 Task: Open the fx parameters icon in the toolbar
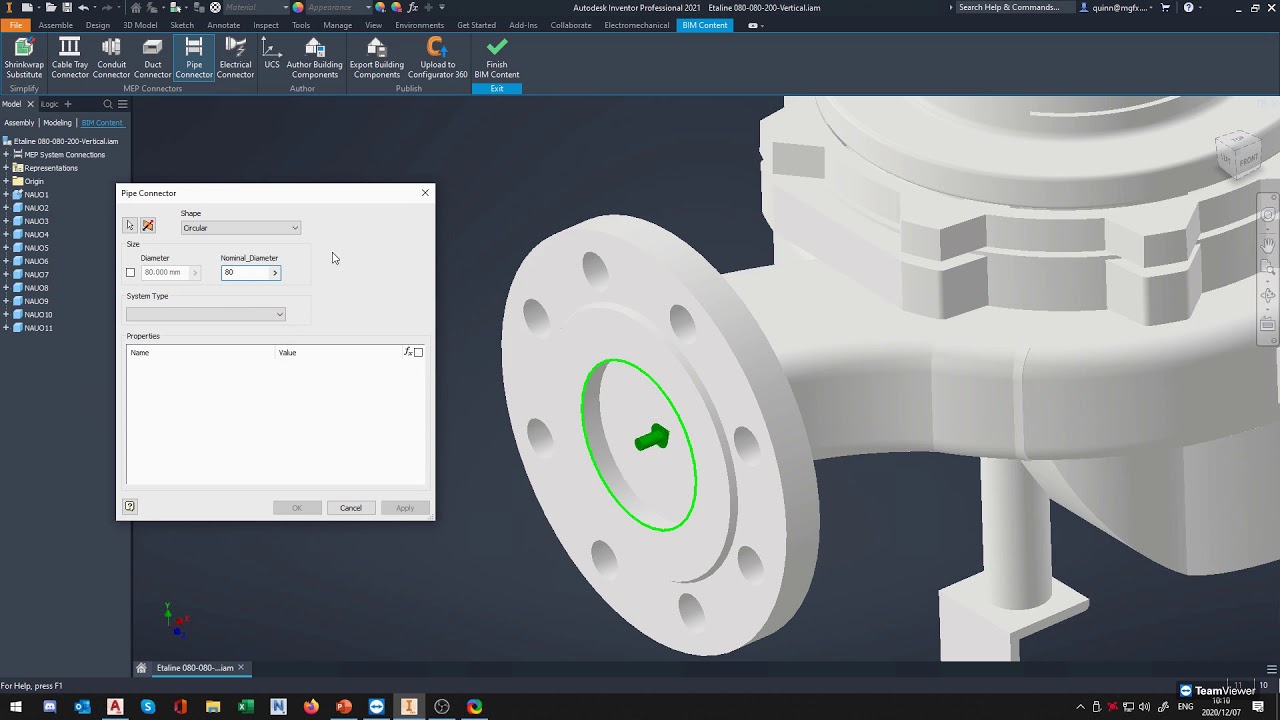pyautogui.click(x=412, y=7)
